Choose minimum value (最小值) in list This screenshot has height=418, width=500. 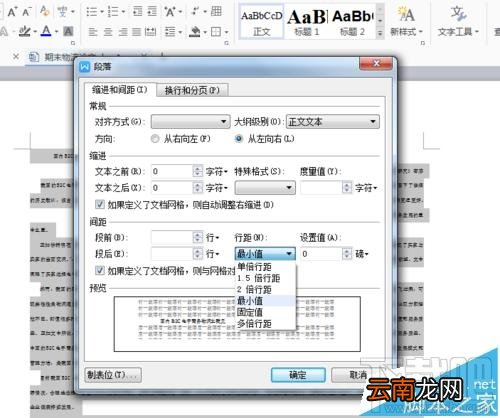pyautogui.click(x=265, y=301)
